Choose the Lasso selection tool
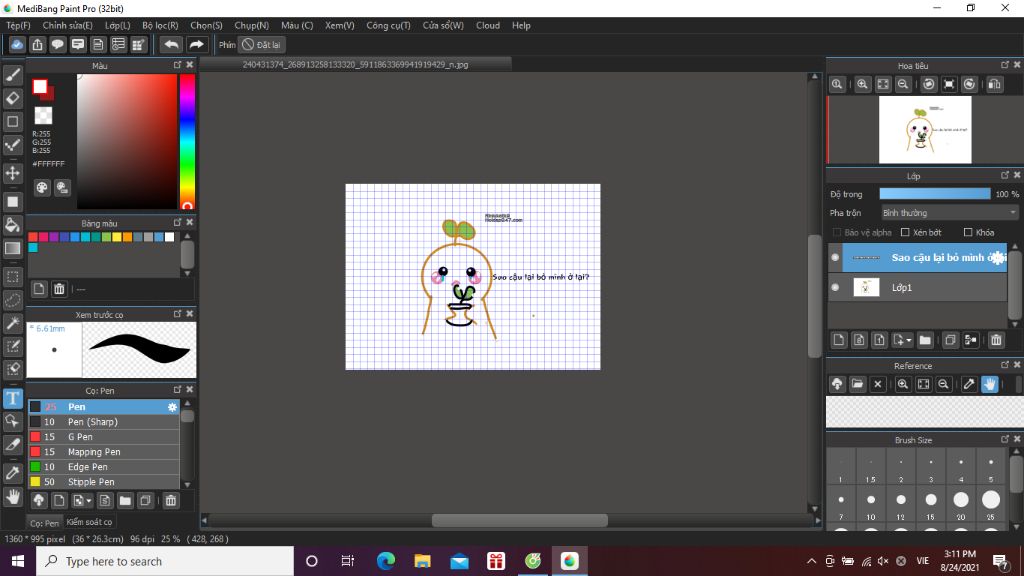Screen dimensions: 1024x576 12,300
